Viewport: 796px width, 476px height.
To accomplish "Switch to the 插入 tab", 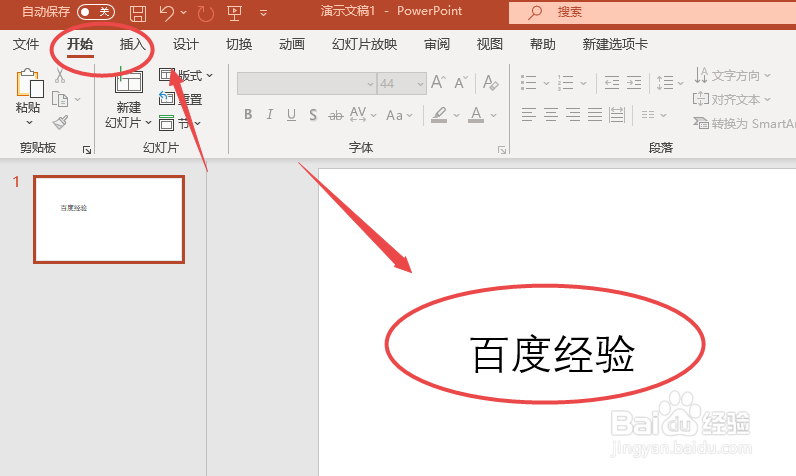I will coord(132,45).
